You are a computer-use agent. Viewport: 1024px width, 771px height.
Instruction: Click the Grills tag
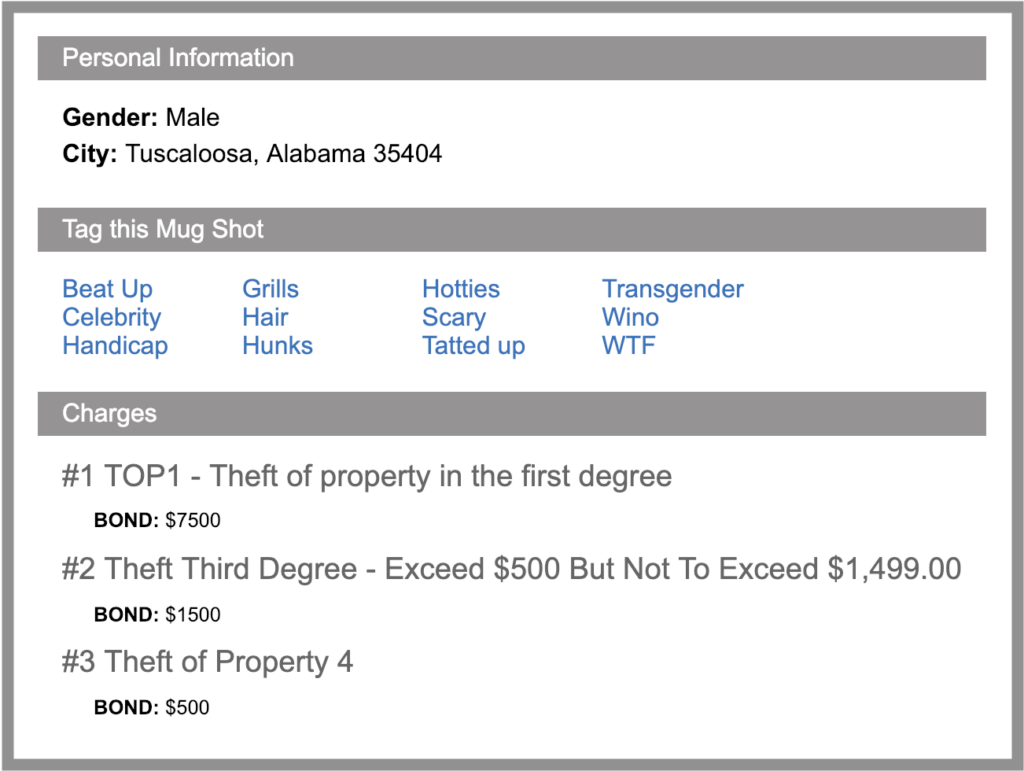[270, 289]
